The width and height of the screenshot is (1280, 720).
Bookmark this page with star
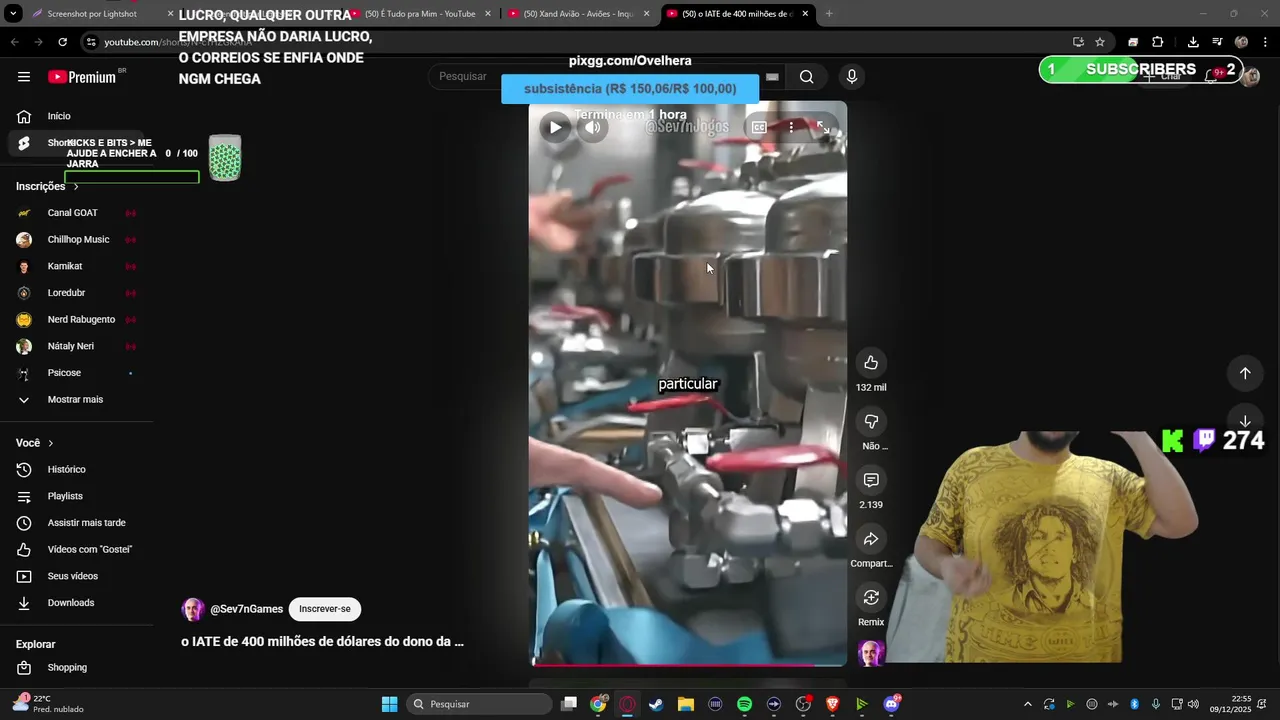click(x=1100, y=42)
